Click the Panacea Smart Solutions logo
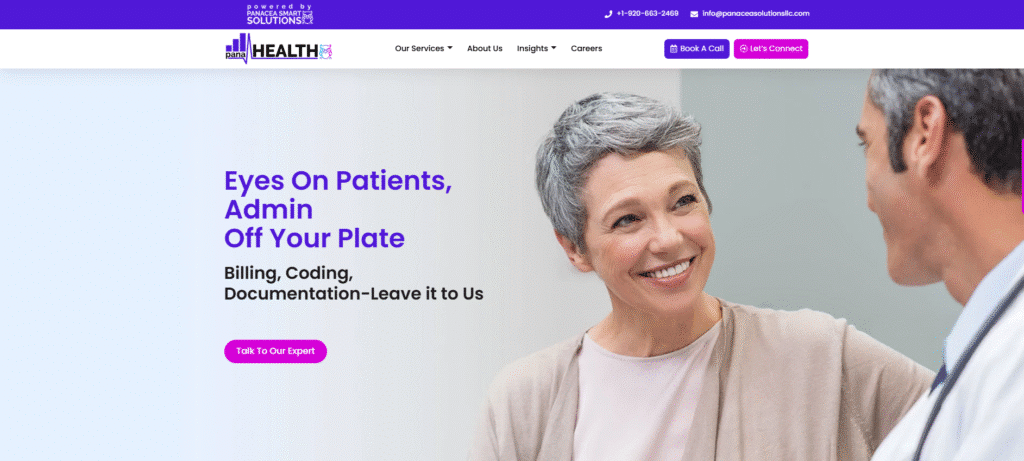This screenshot has height=461, width=1024. [280, 14]
